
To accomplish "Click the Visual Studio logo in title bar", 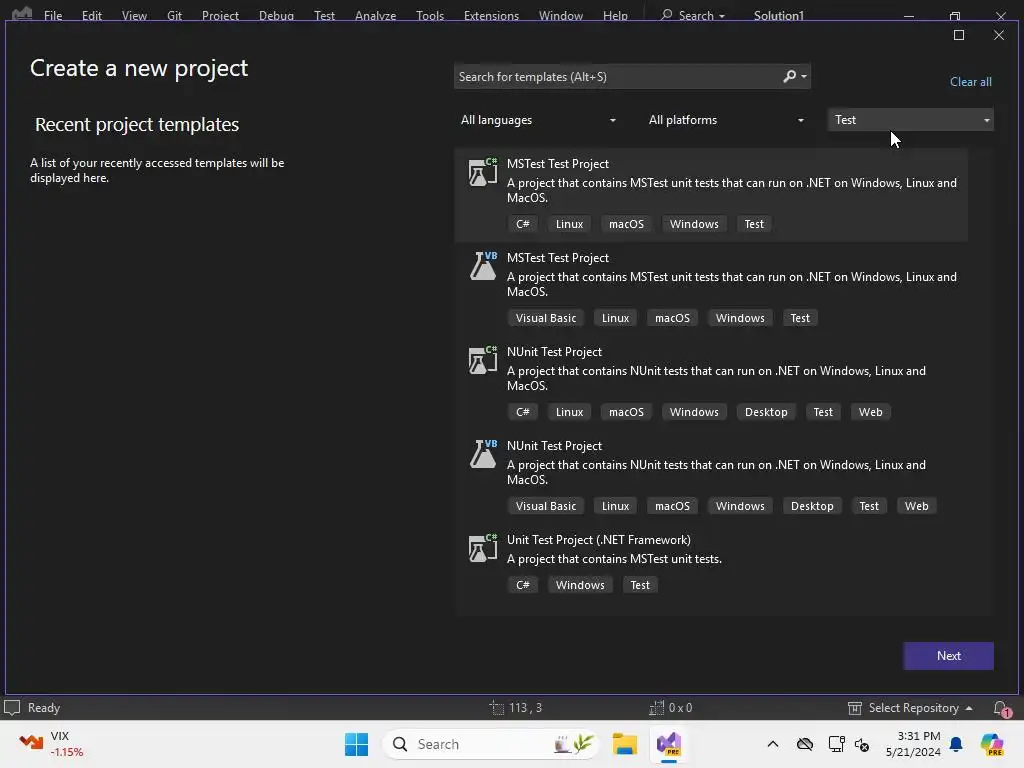I will click(22, 13).
